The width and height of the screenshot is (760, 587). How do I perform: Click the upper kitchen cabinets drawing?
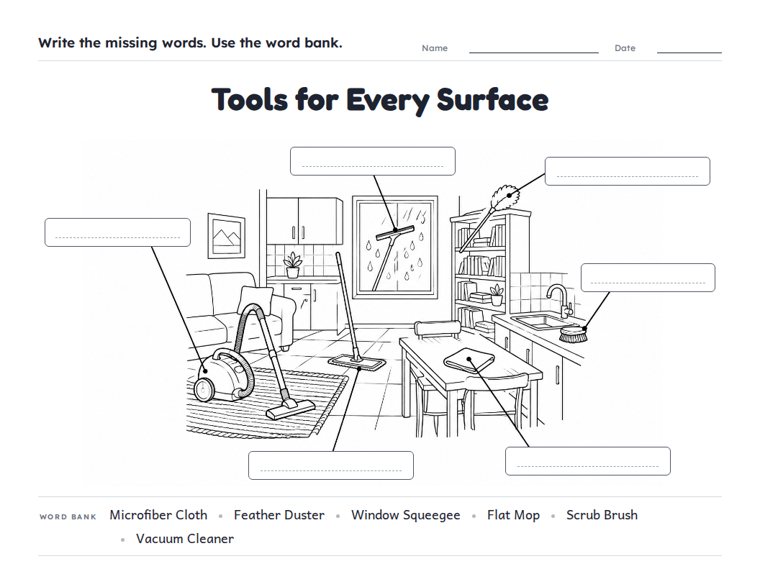tap(304, 221)
